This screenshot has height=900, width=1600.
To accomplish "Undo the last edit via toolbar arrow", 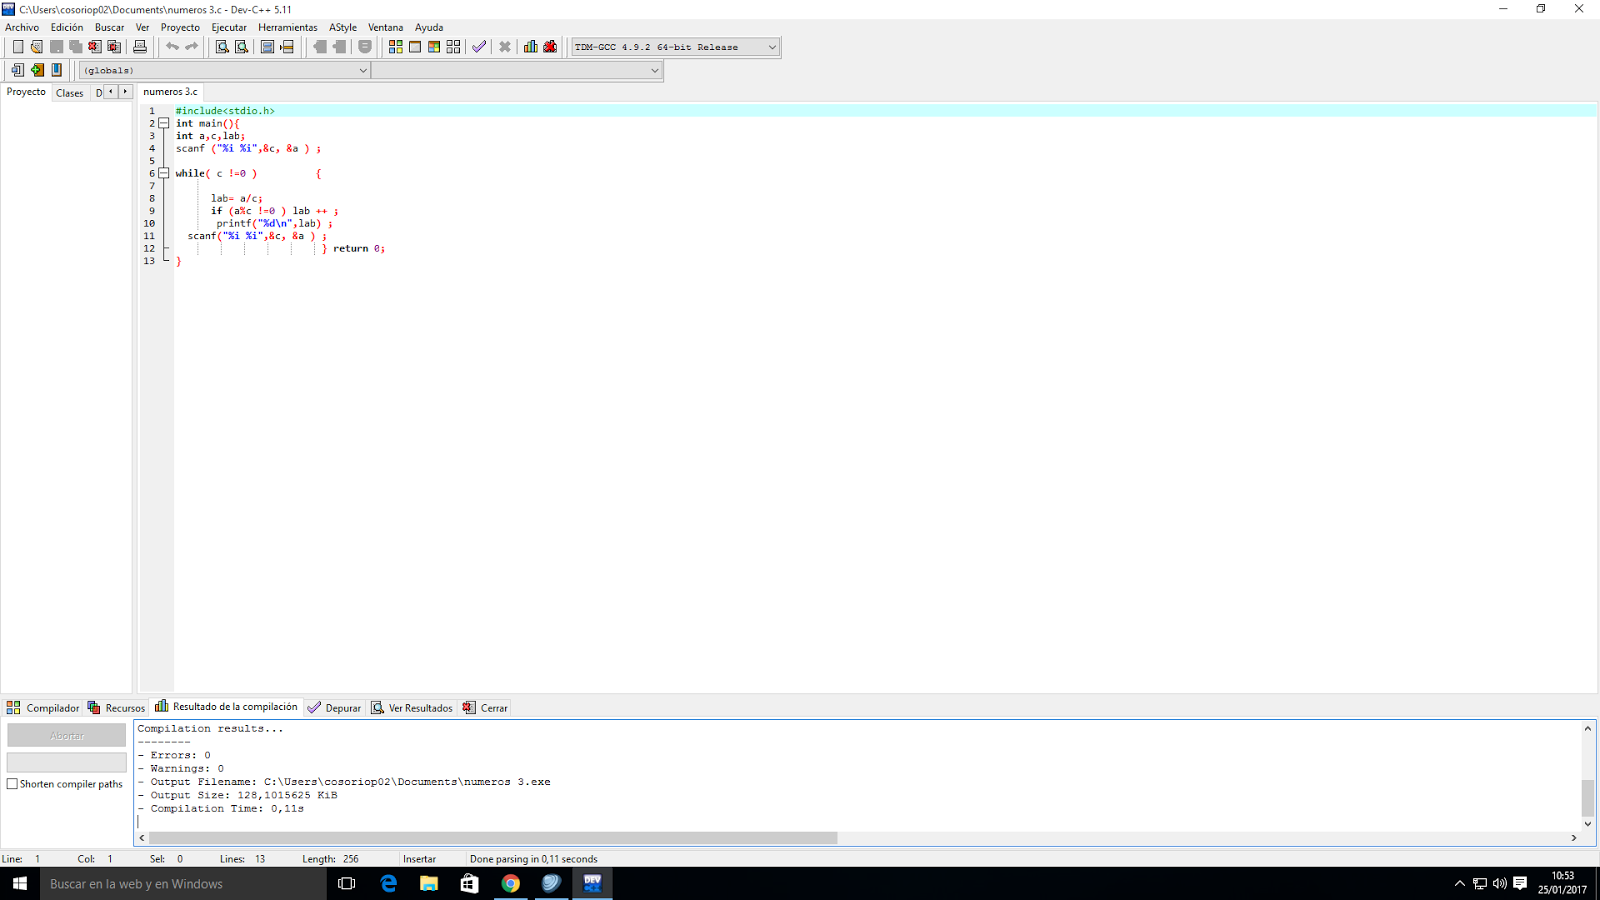I will click(172, 47).
